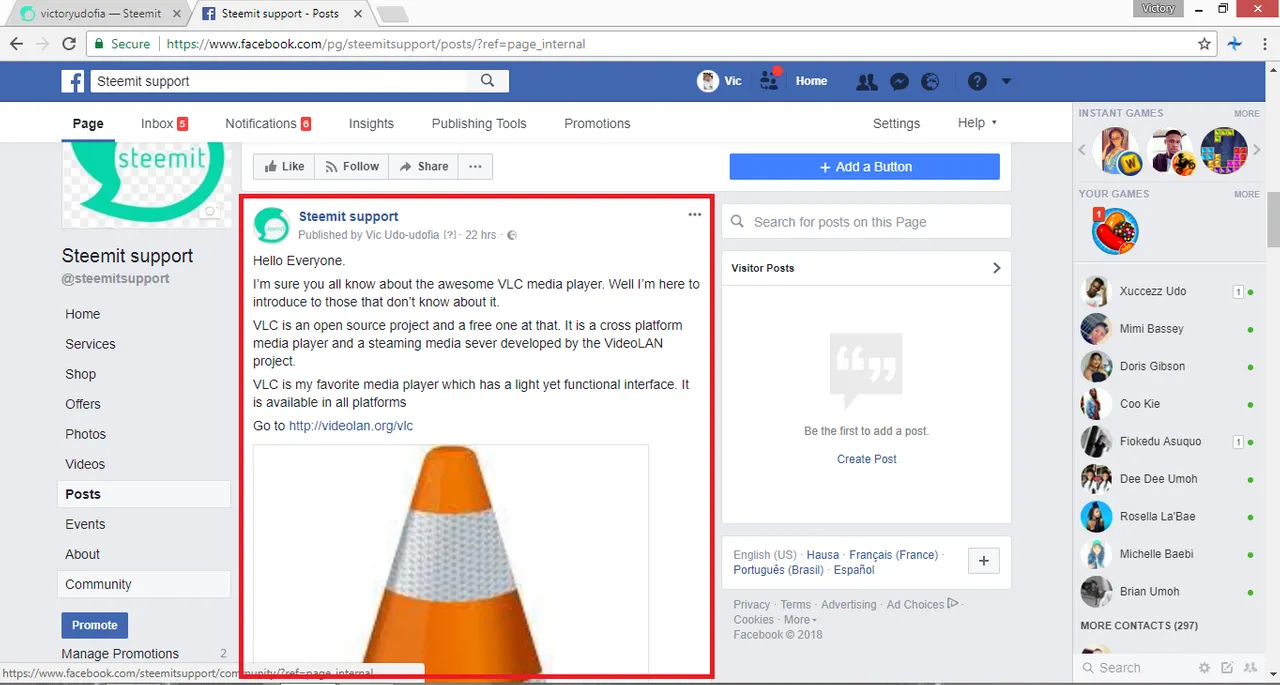Viewport: 1280px width, 685px height.
Task: Open the Messenger icon in top bar
Action: coord(899,82)
